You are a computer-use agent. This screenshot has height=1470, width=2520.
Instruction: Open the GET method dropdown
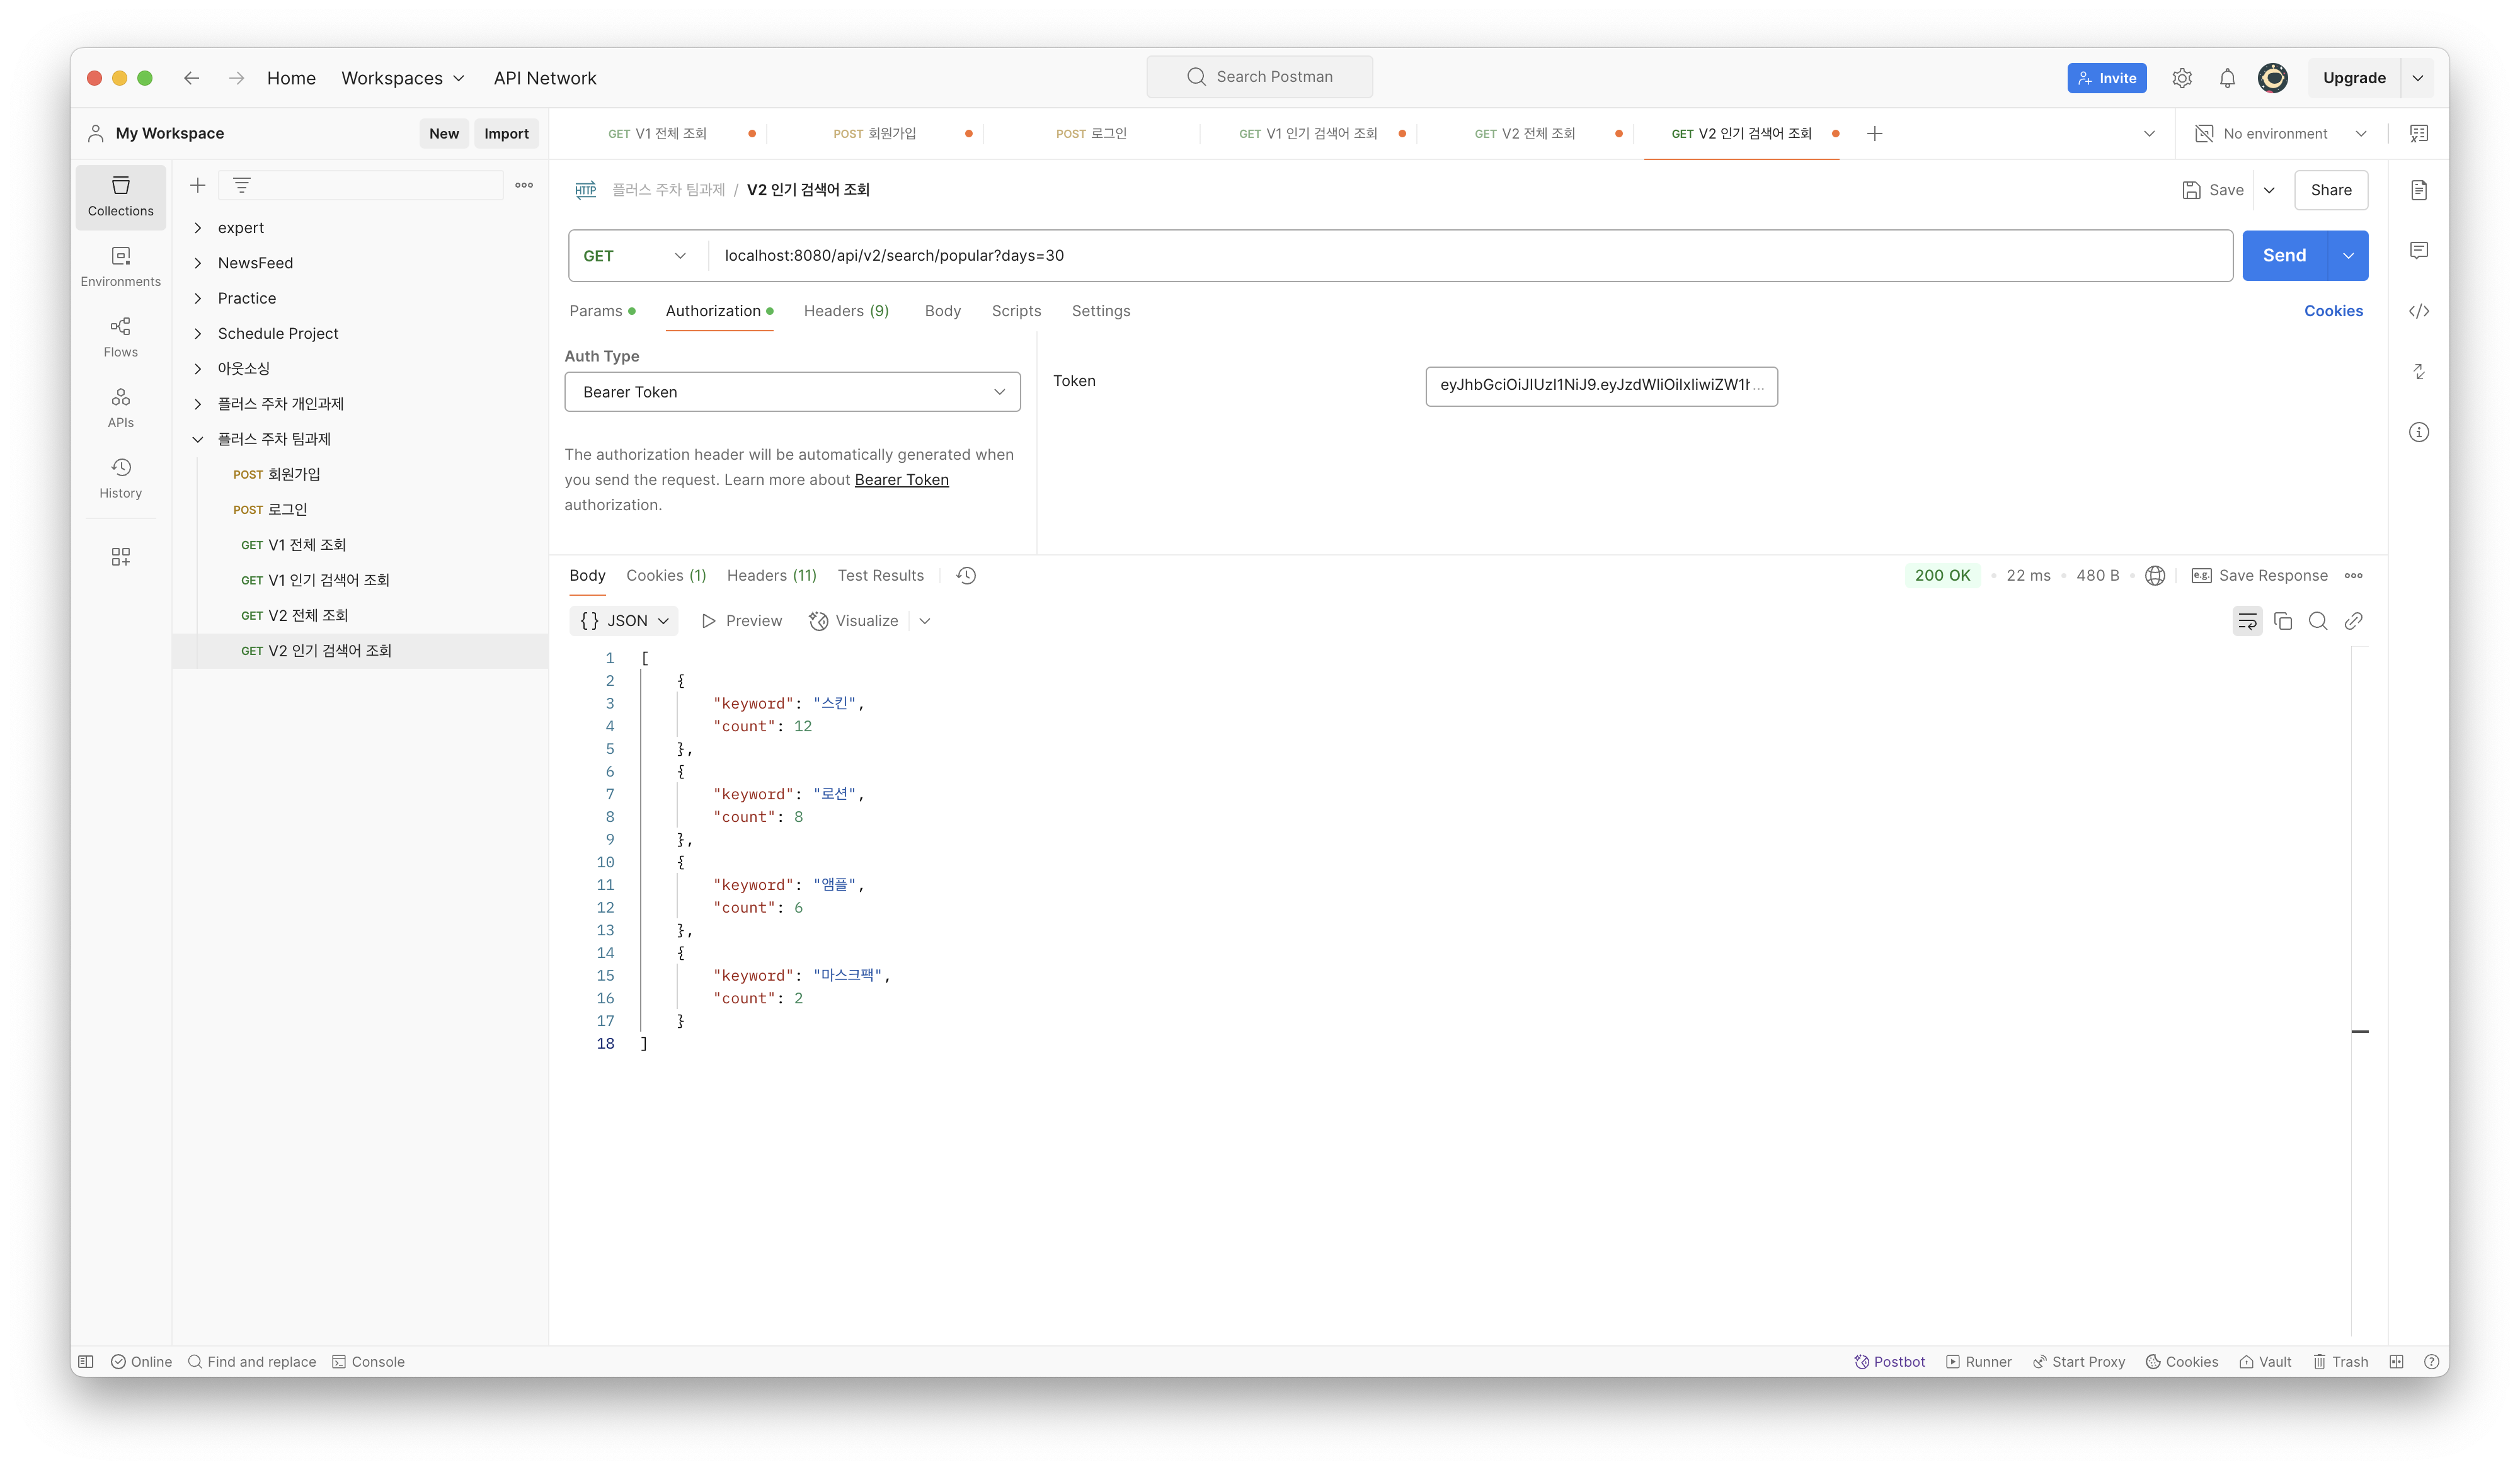635,256
